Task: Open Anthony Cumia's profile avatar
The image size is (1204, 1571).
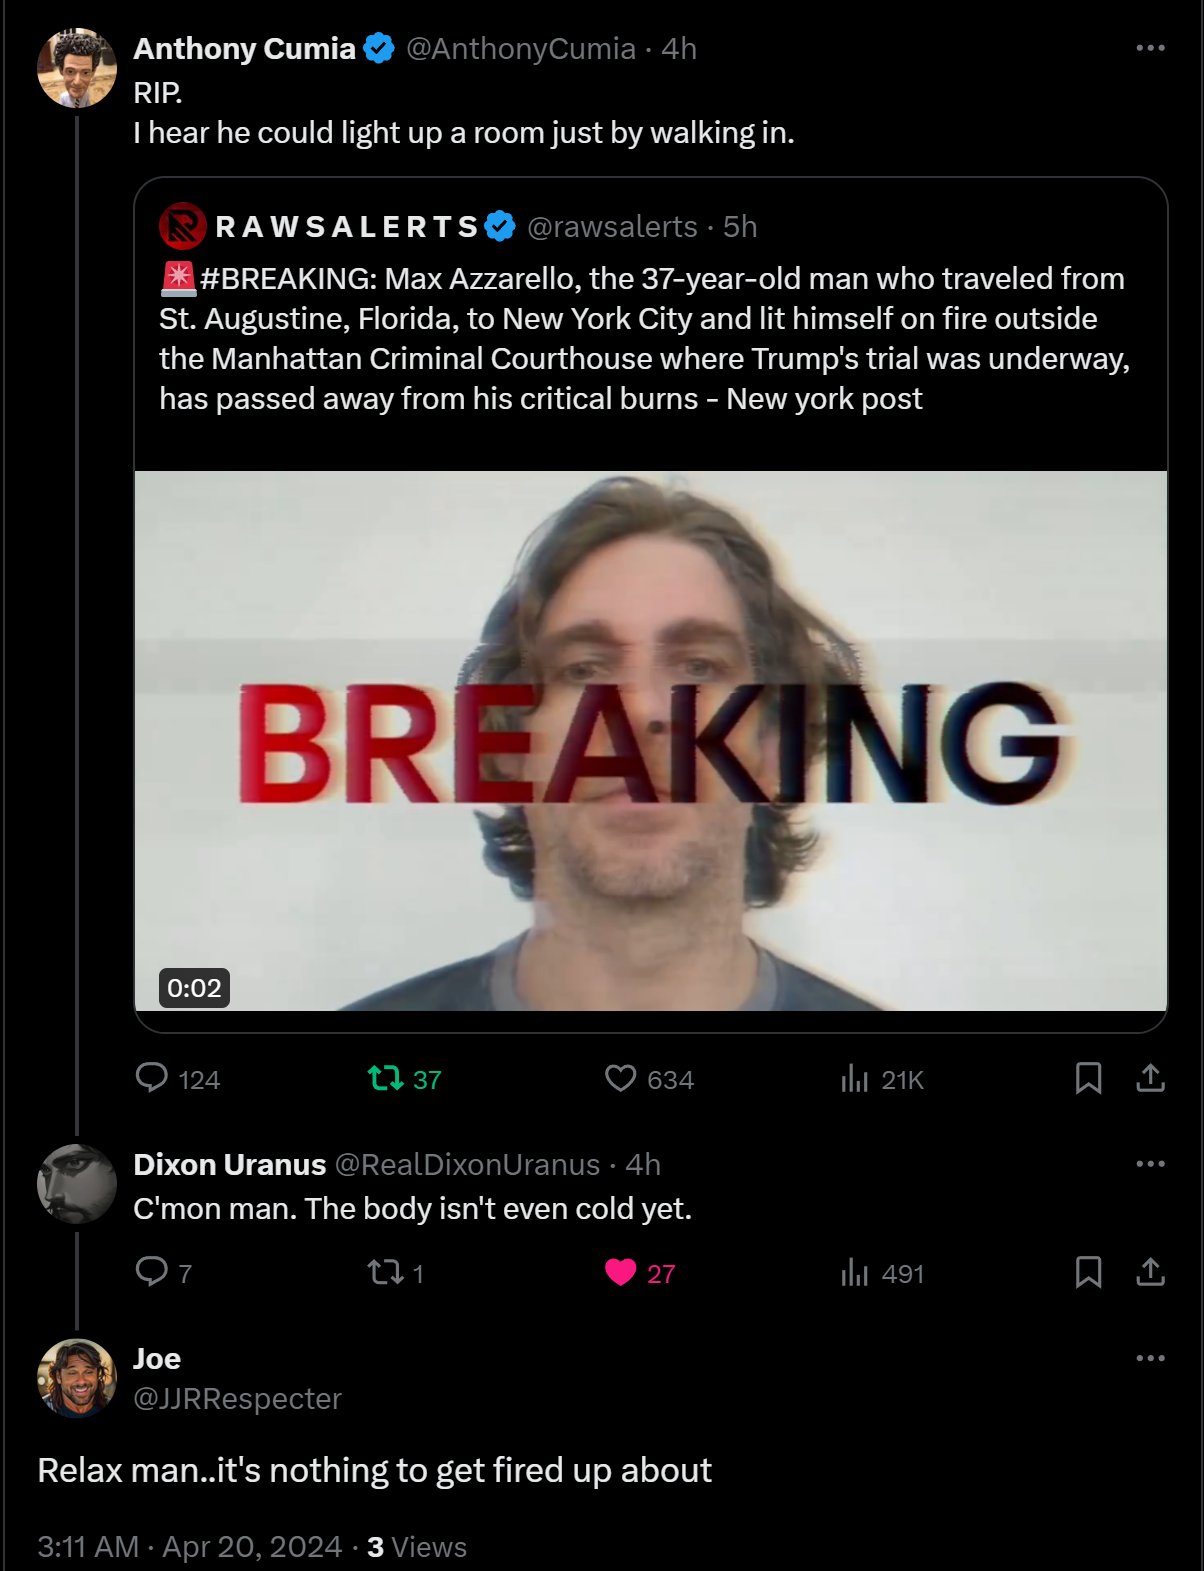Action: coord(77,68)
